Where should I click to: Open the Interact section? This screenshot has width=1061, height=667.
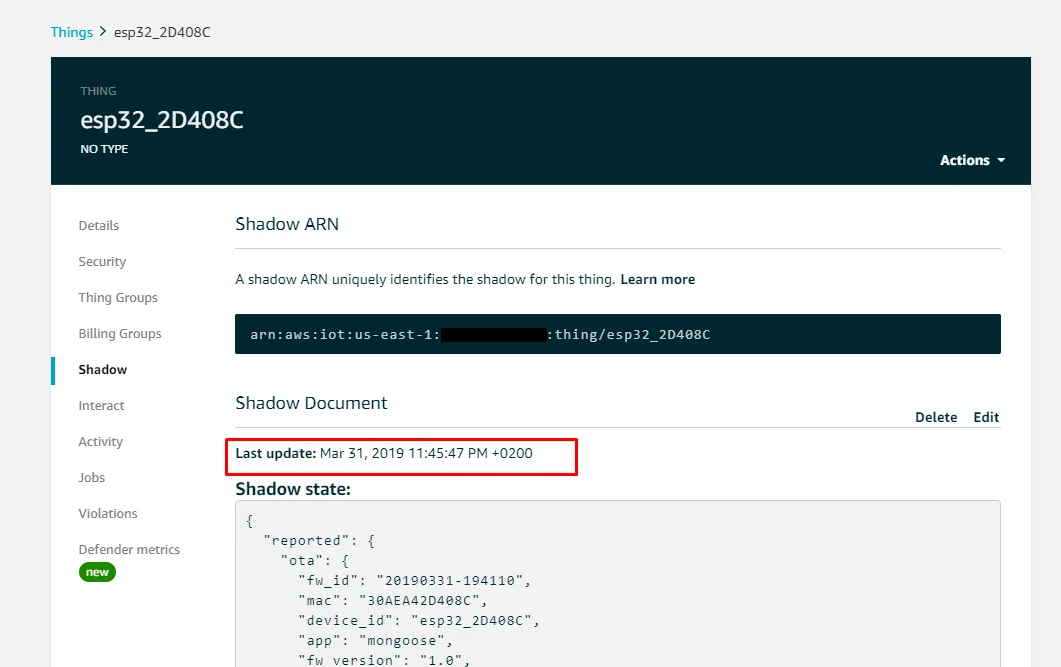tap(102, 406)
